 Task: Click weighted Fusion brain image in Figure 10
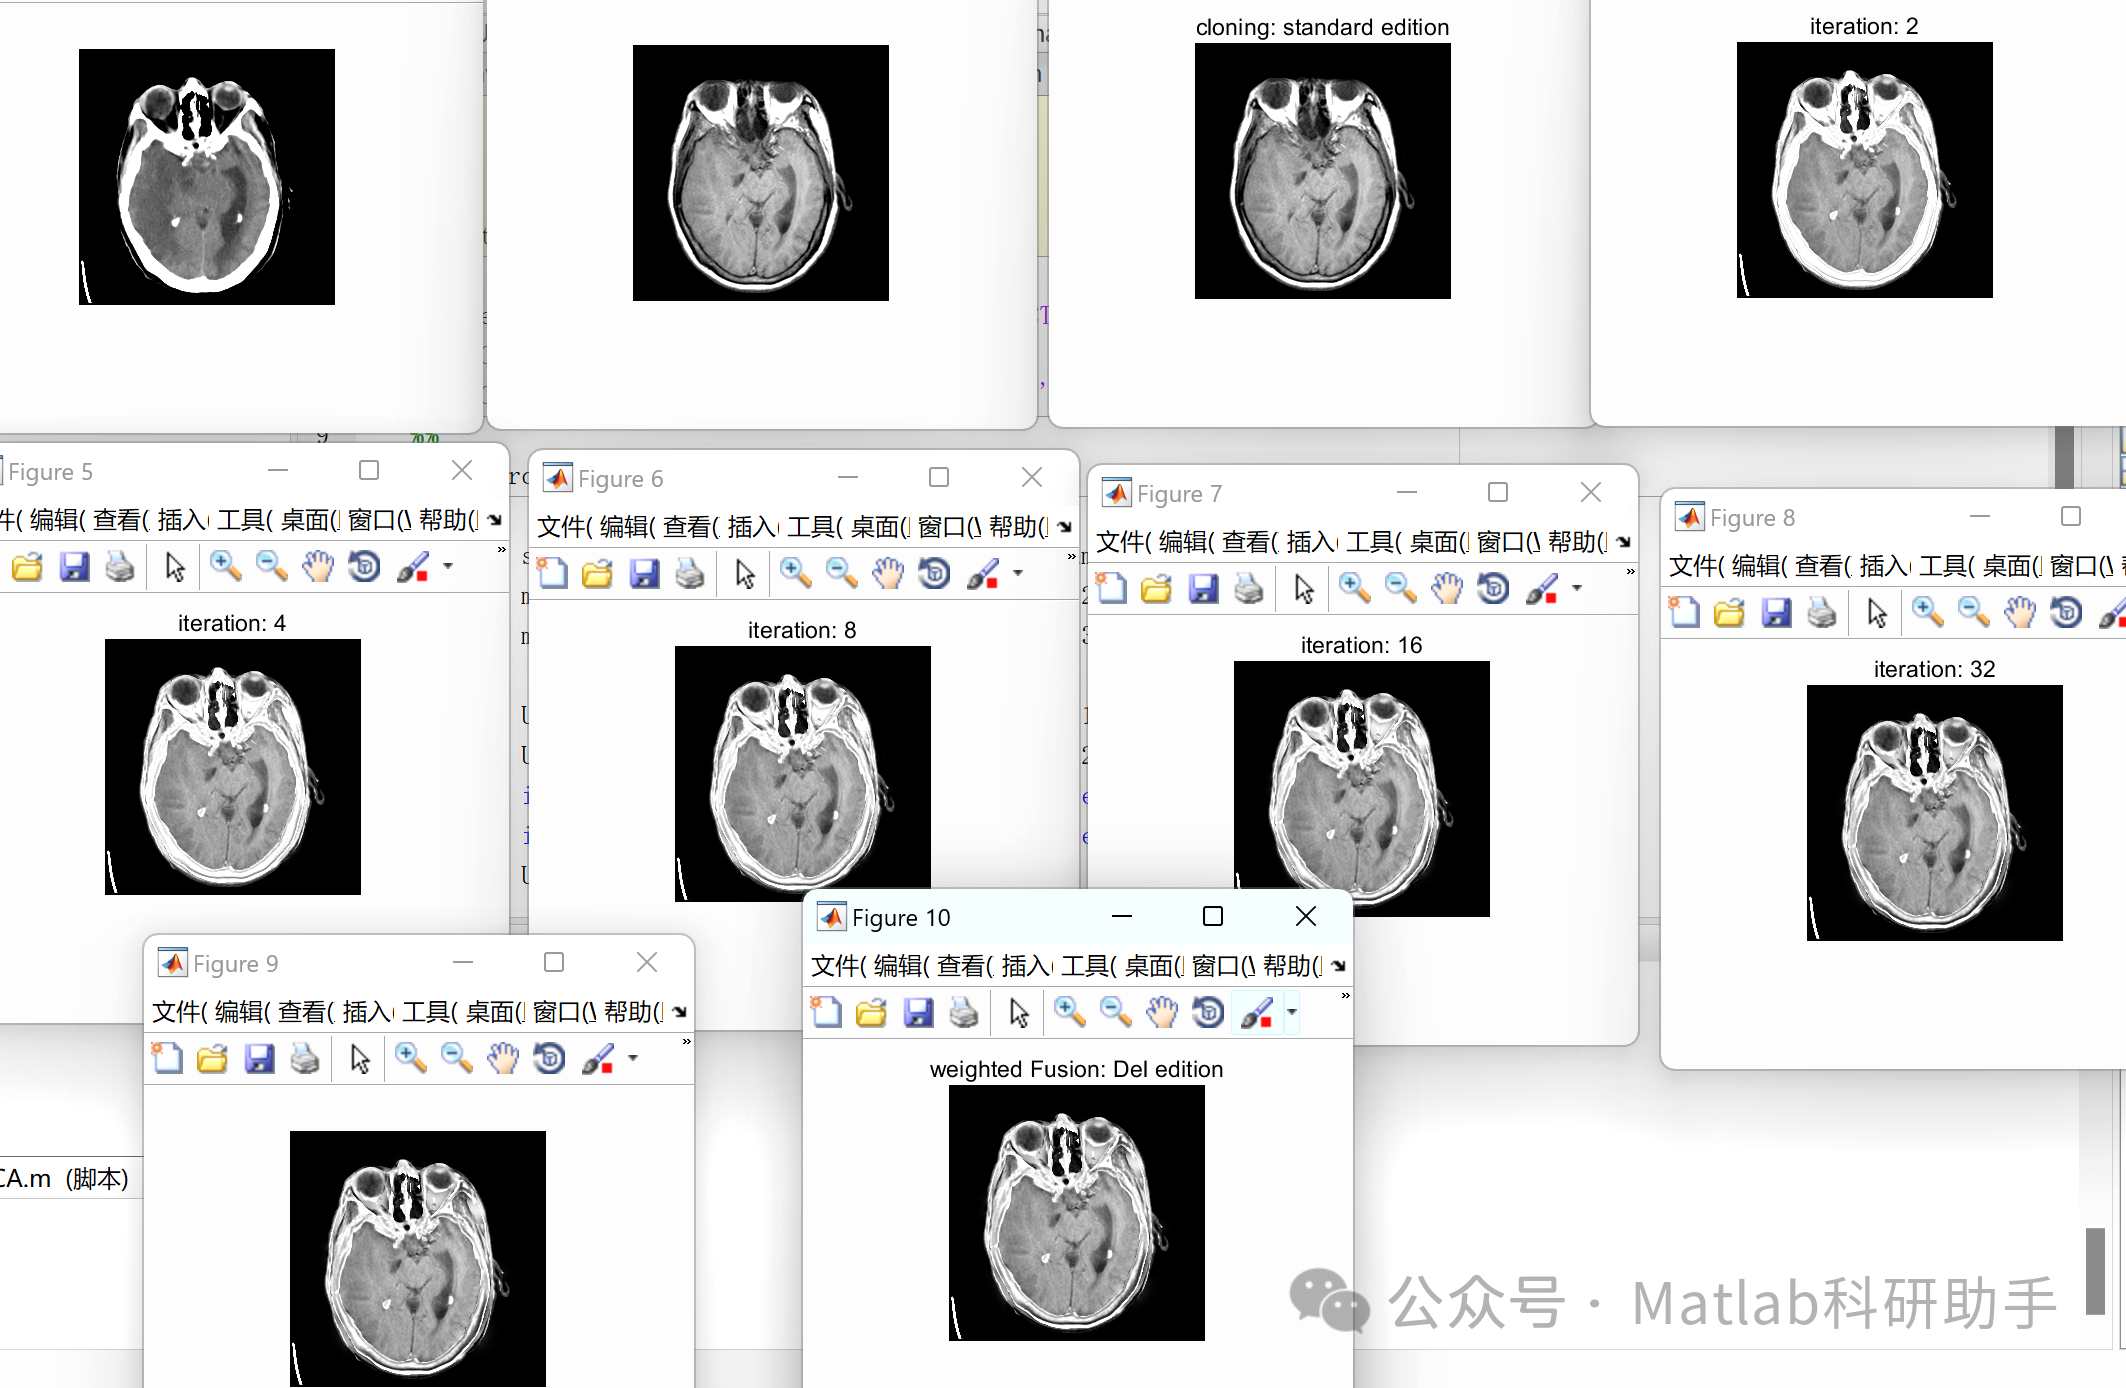(x=1076, y=1212)
